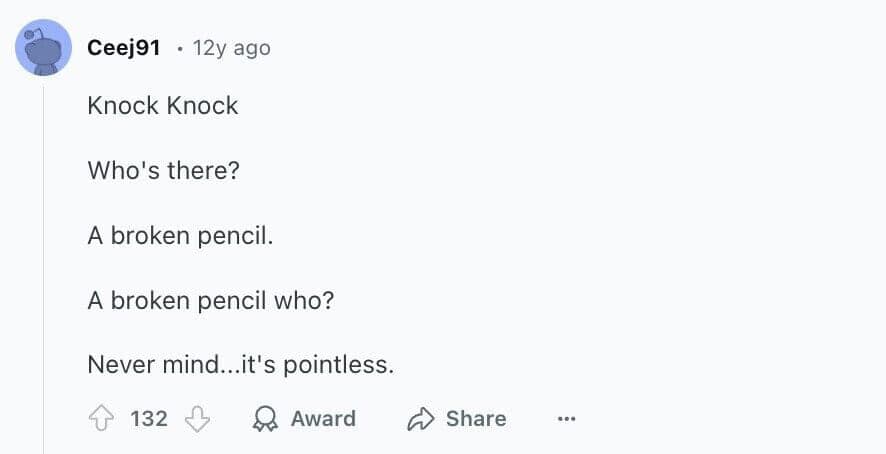This screenshot has width=886, height=454.
Task: Click the separator dot before timestamp
Action: pos(179,48)
